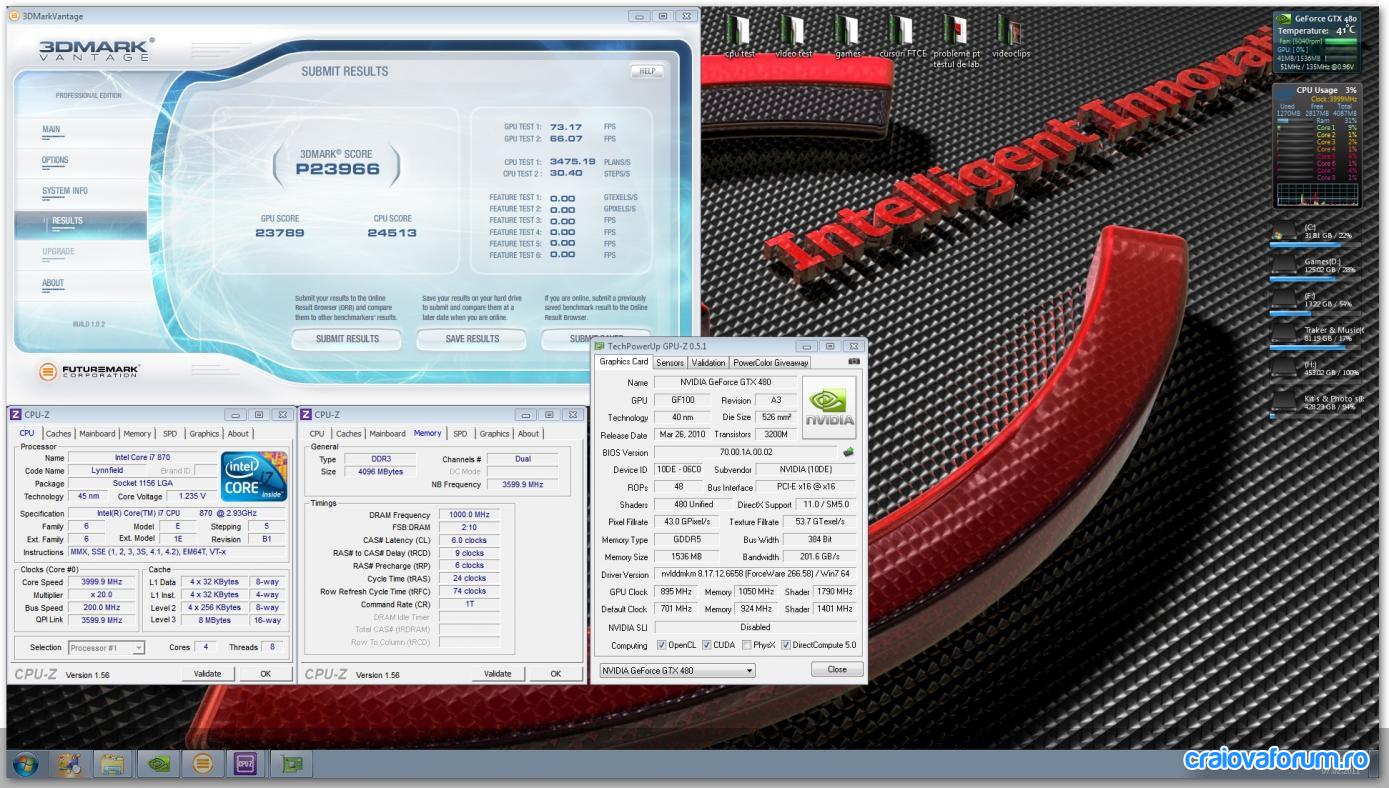Toggle the DirectCompute 5.0 checkbox

786,645
